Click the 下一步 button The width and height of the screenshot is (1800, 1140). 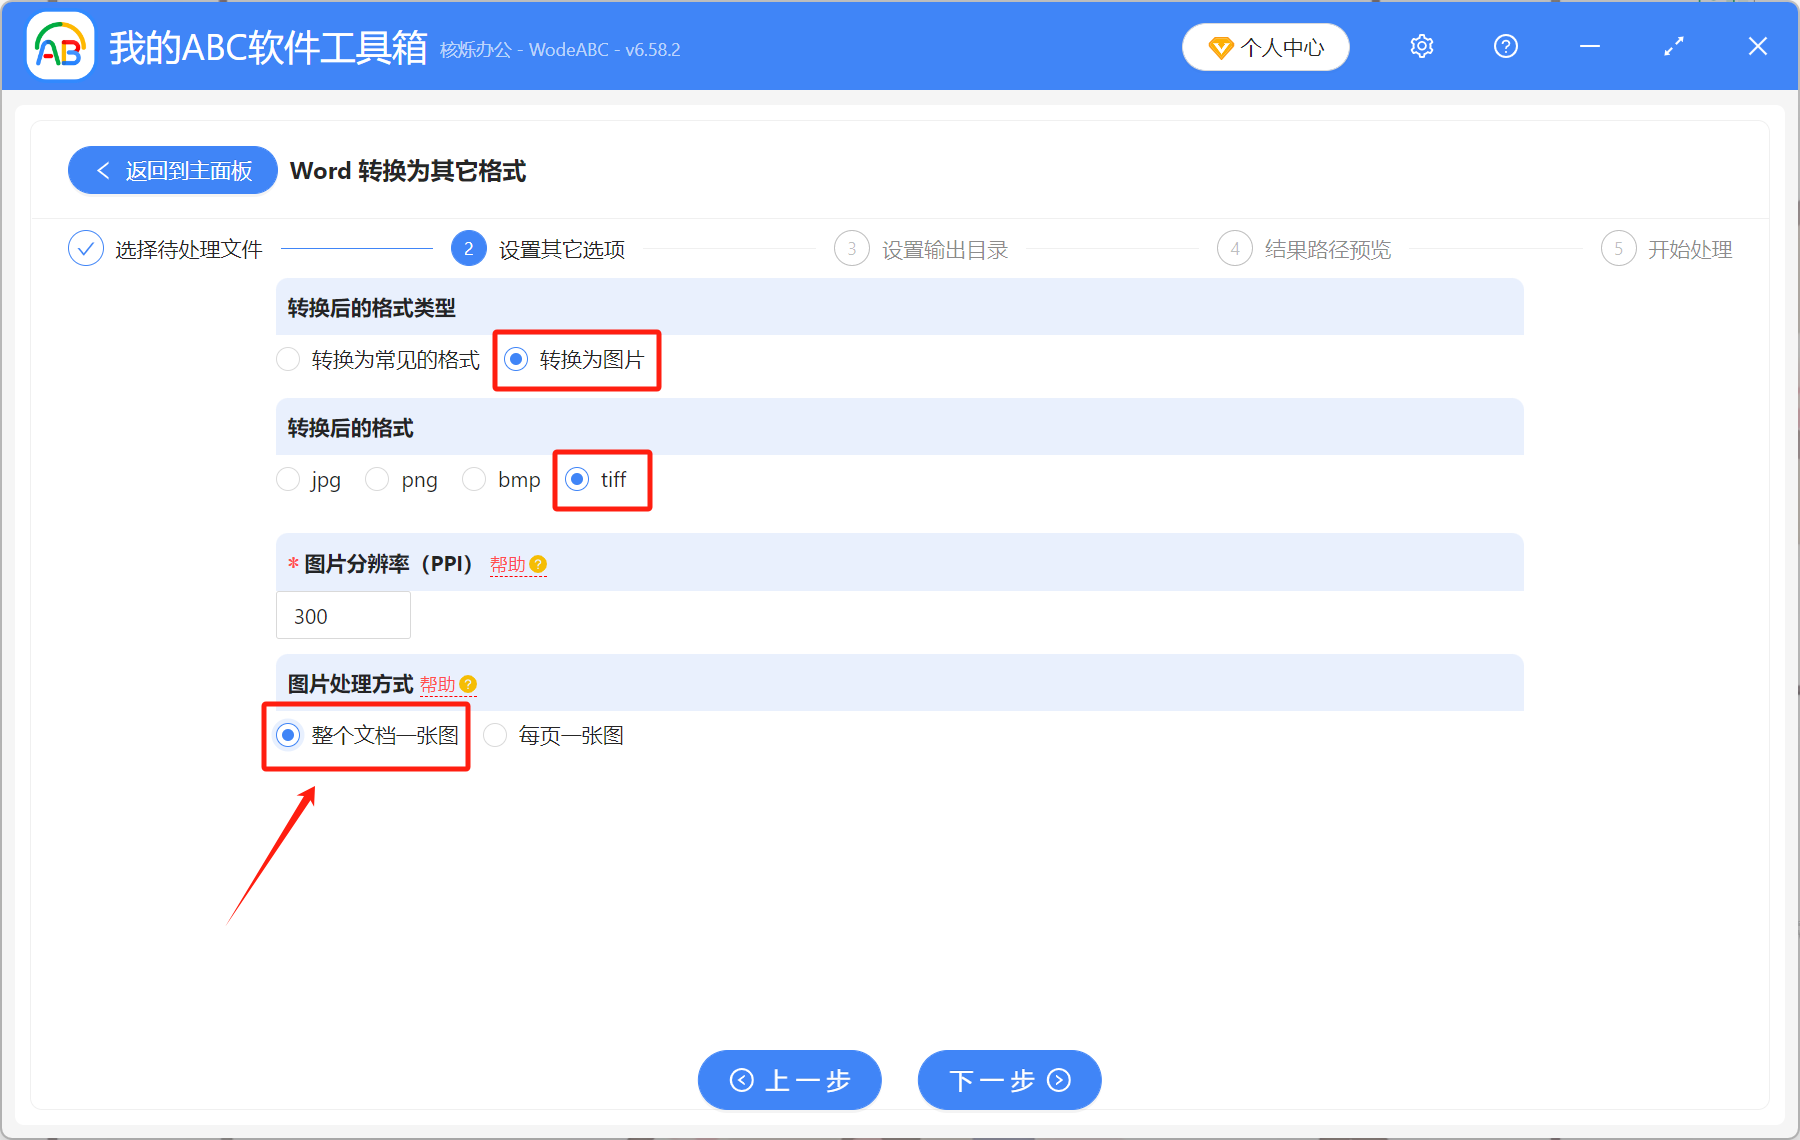1008,1080
